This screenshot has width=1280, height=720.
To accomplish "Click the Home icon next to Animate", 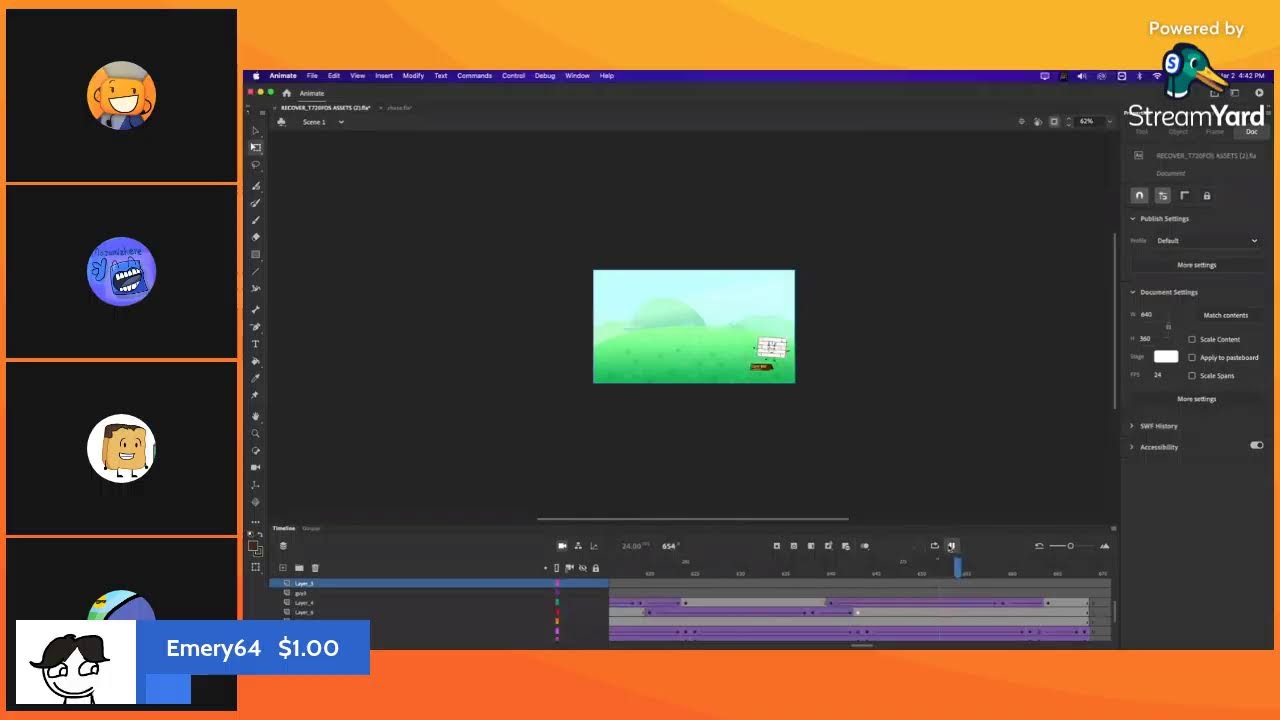I will pos(286,93).
